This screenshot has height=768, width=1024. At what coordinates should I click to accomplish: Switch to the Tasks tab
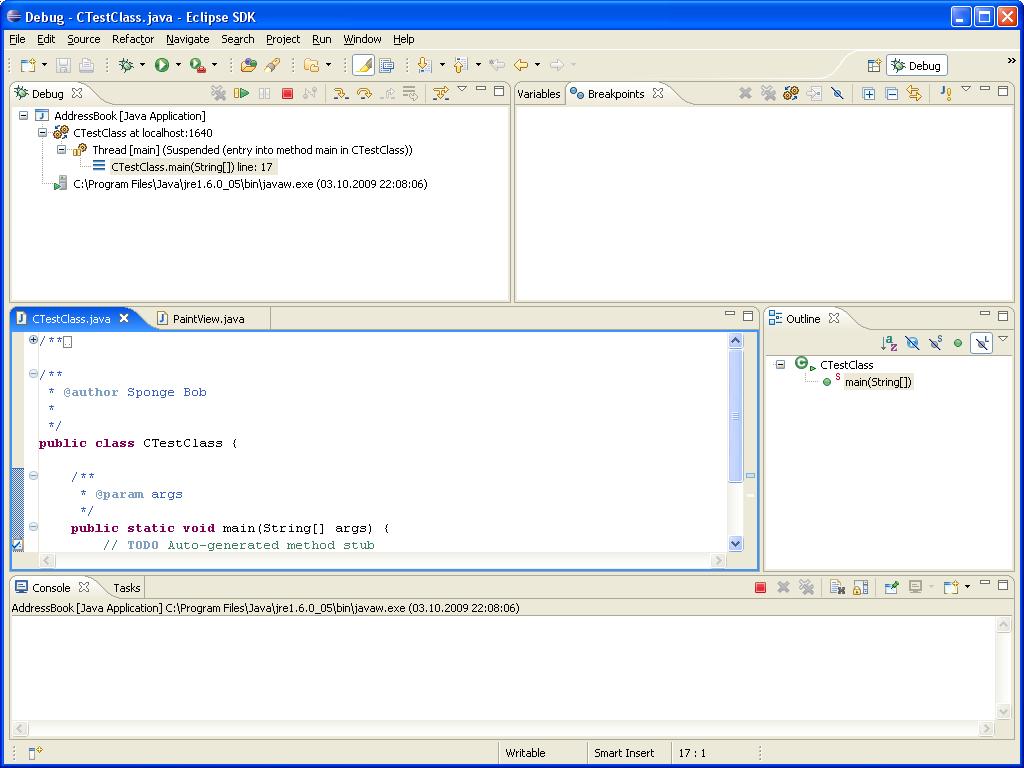point(127,588)
